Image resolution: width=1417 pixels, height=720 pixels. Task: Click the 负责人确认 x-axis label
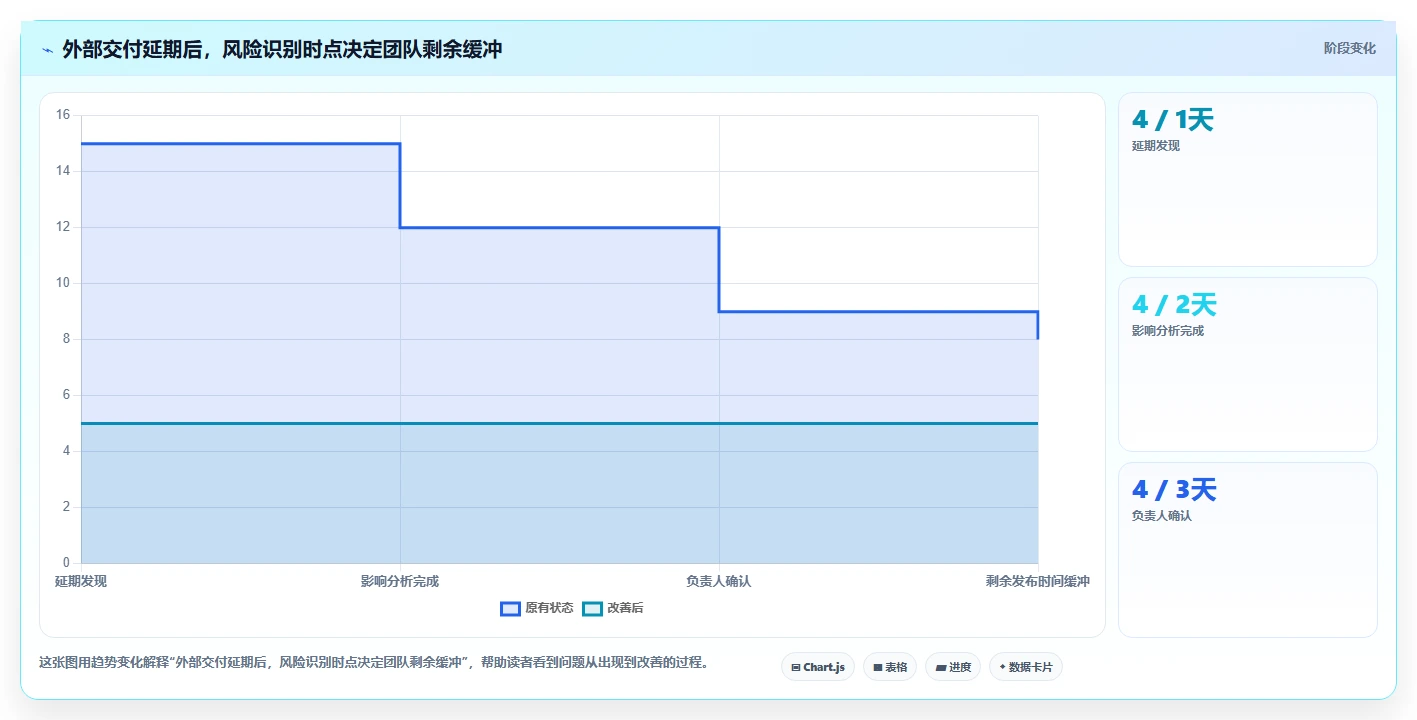tap(719, 581)
